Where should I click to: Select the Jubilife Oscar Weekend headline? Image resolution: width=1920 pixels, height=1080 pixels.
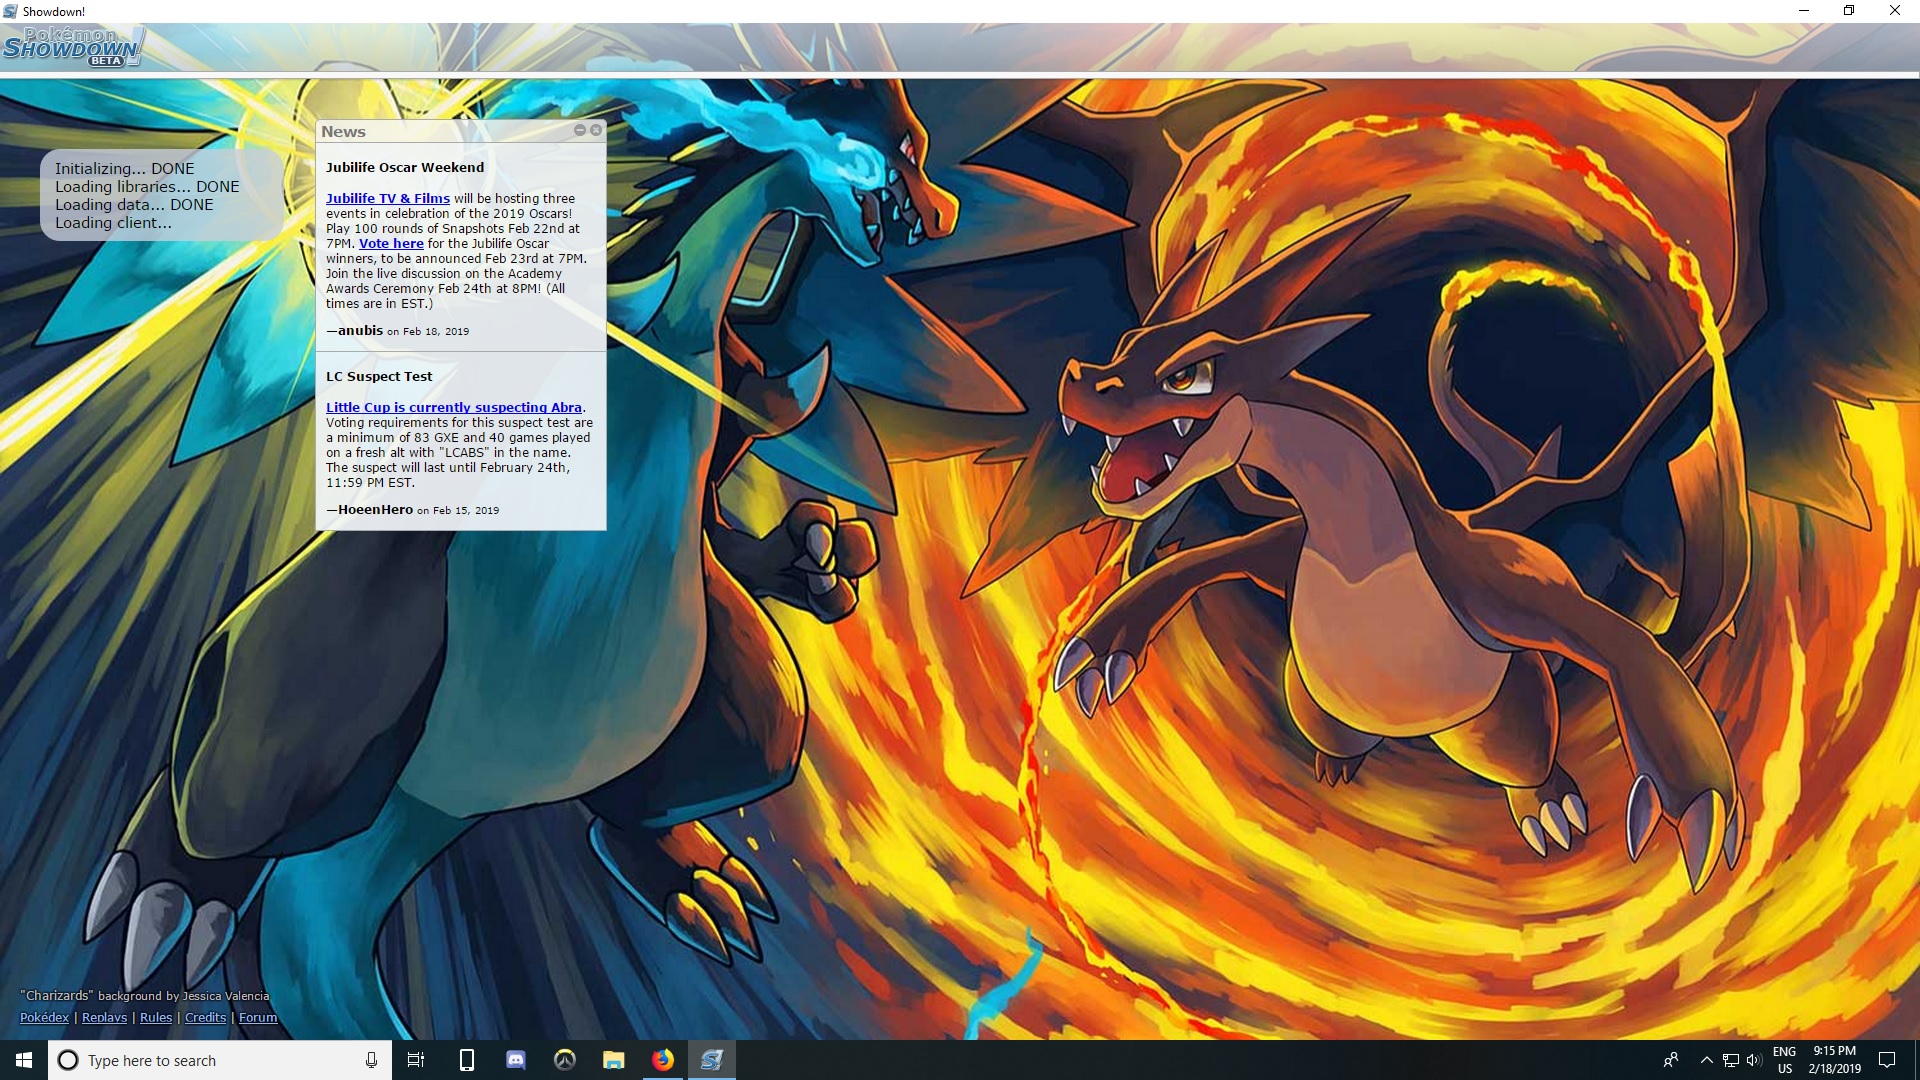click(x=405, y=167)
